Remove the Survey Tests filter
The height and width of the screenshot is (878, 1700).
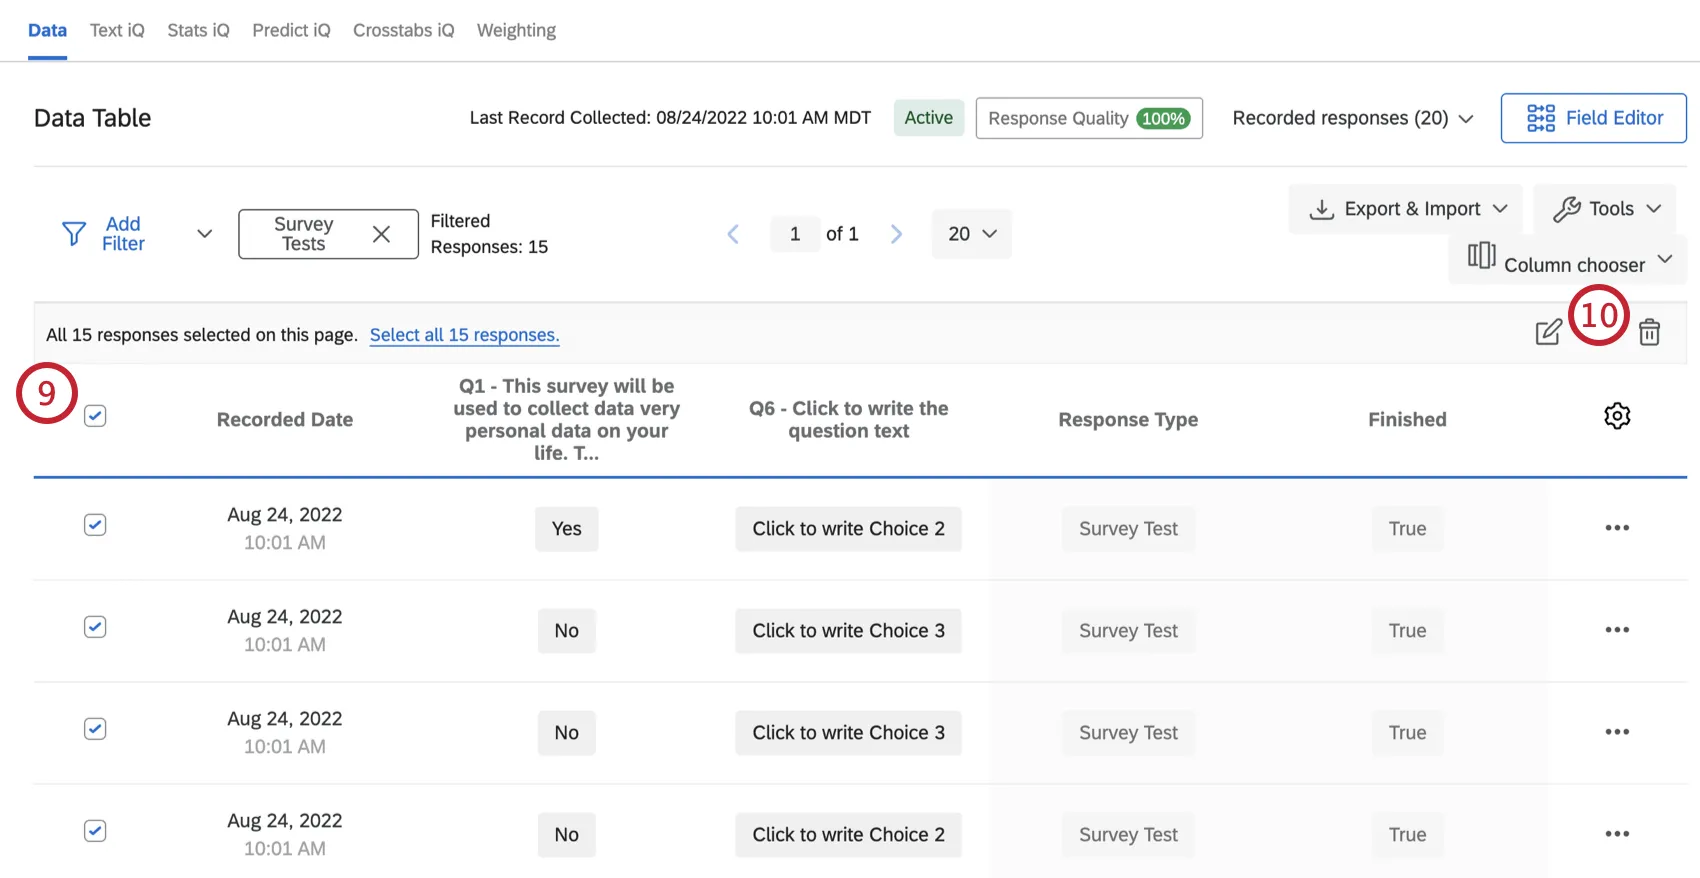381,234
